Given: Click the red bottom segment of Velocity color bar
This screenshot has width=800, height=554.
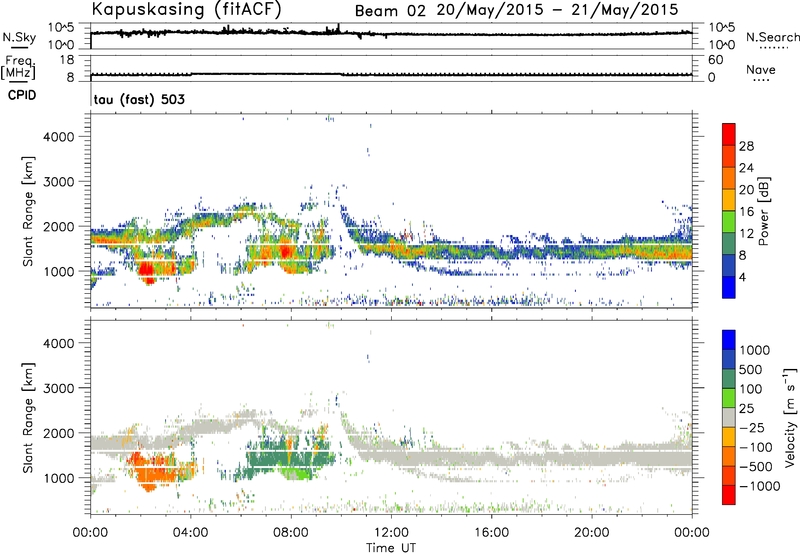Looking at the screenshot, I should 729,495.
